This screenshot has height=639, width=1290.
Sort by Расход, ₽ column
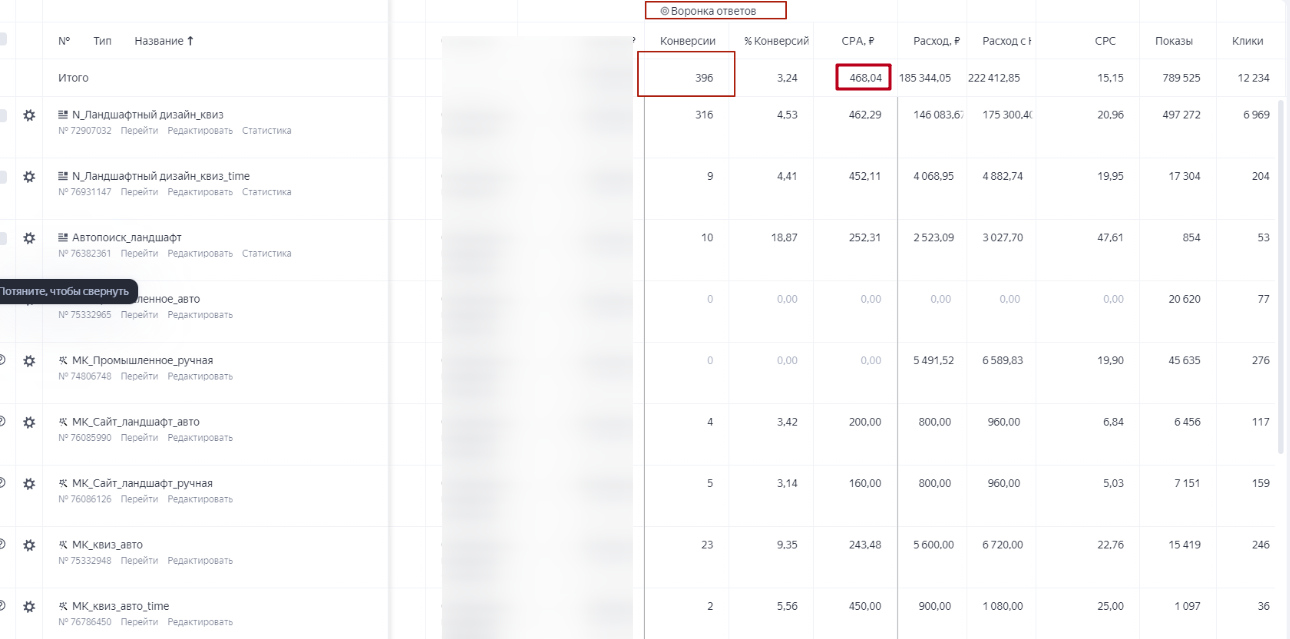tap(937, 41)
